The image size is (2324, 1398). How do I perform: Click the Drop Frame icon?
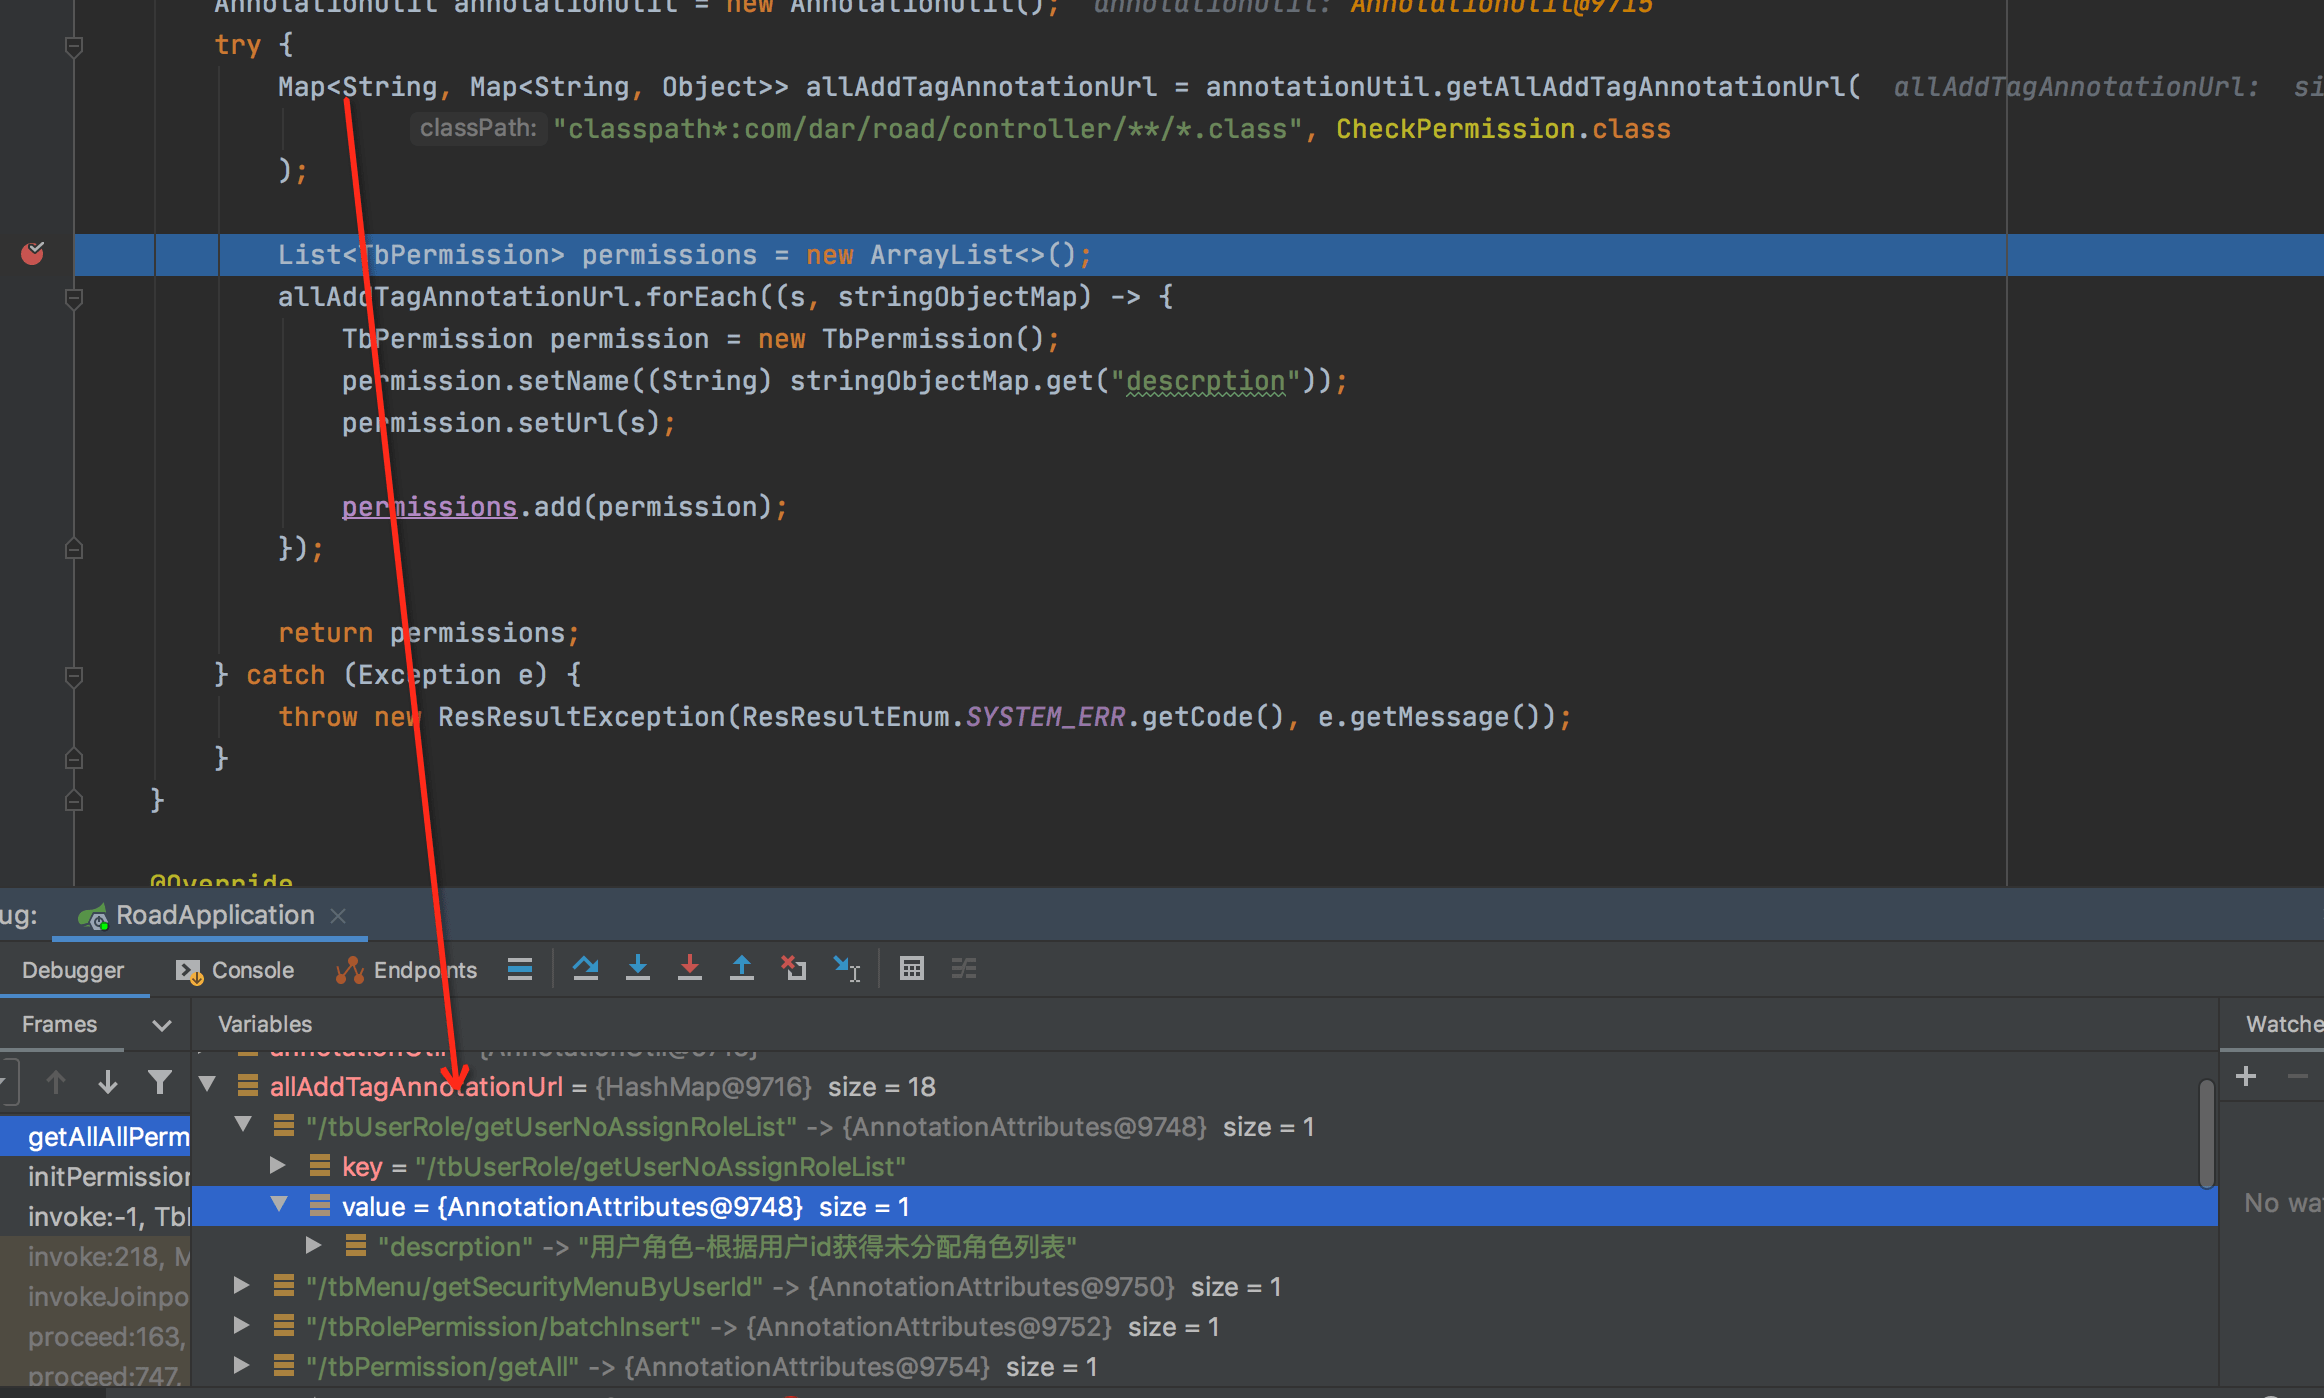pos(794,968)
